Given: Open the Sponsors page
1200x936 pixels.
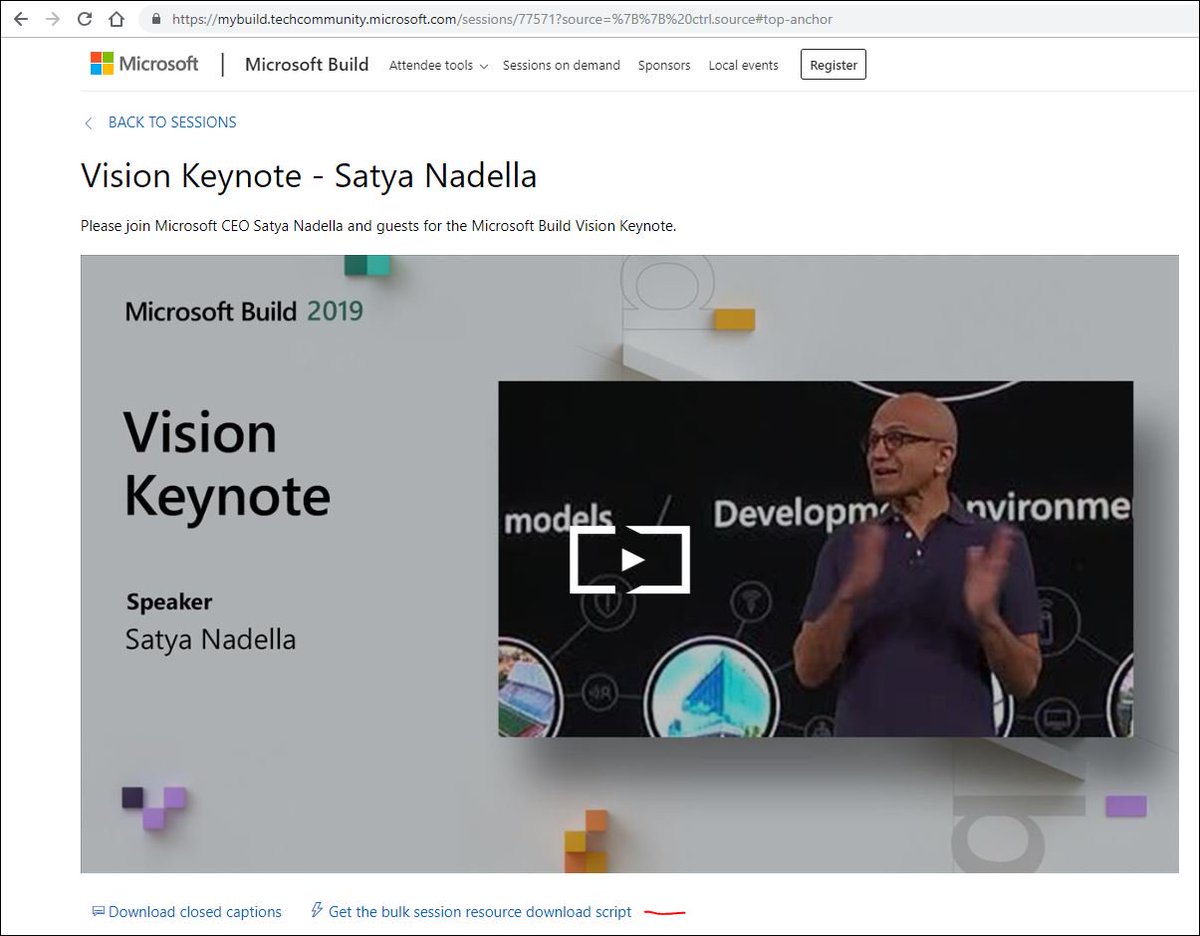Looking at the screenshot, I should pos(664,65).
